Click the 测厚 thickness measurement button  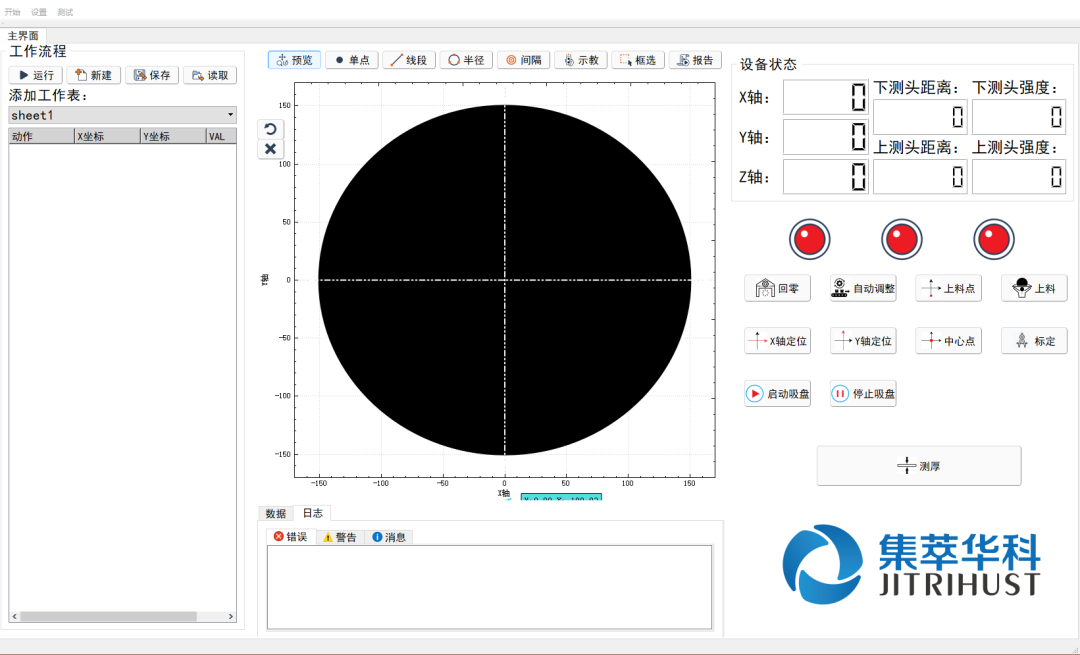point(918,466)
